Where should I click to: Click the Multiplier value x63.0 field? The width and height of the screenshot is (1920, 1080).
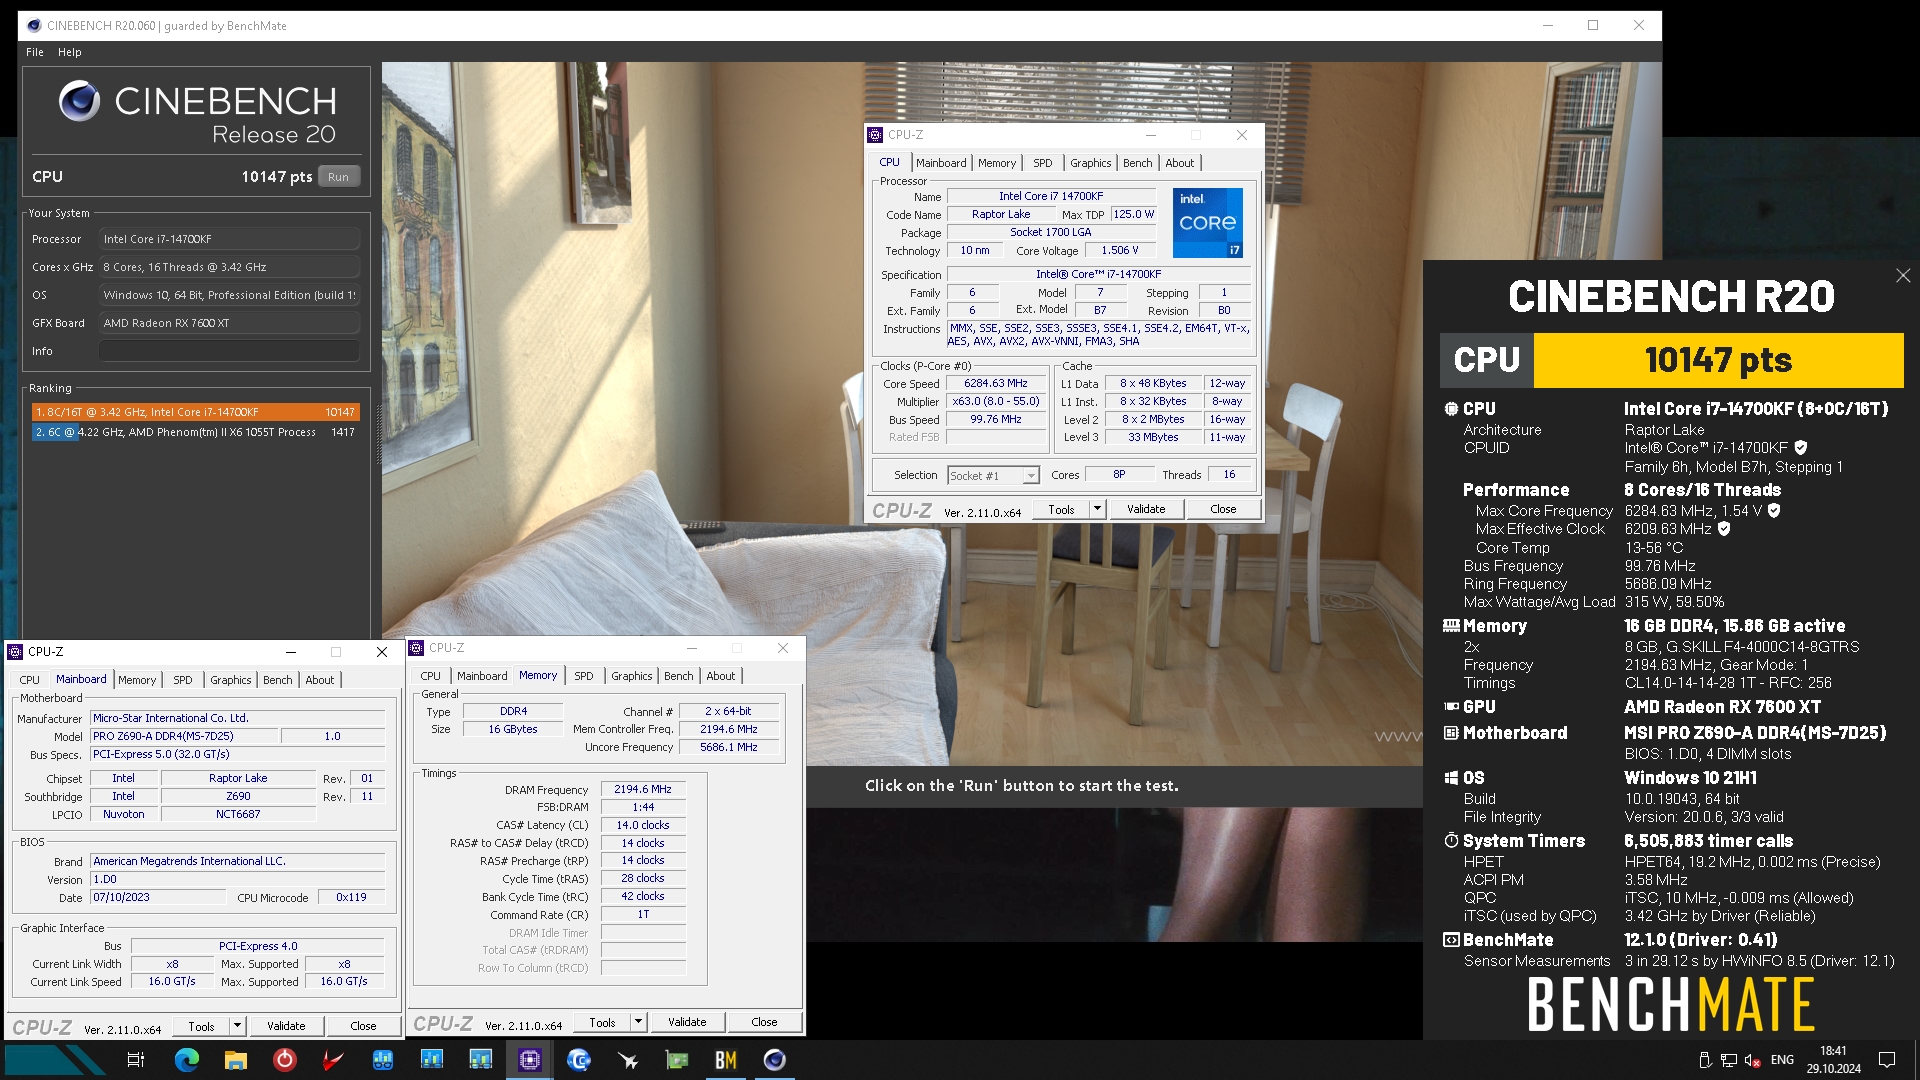995,402
